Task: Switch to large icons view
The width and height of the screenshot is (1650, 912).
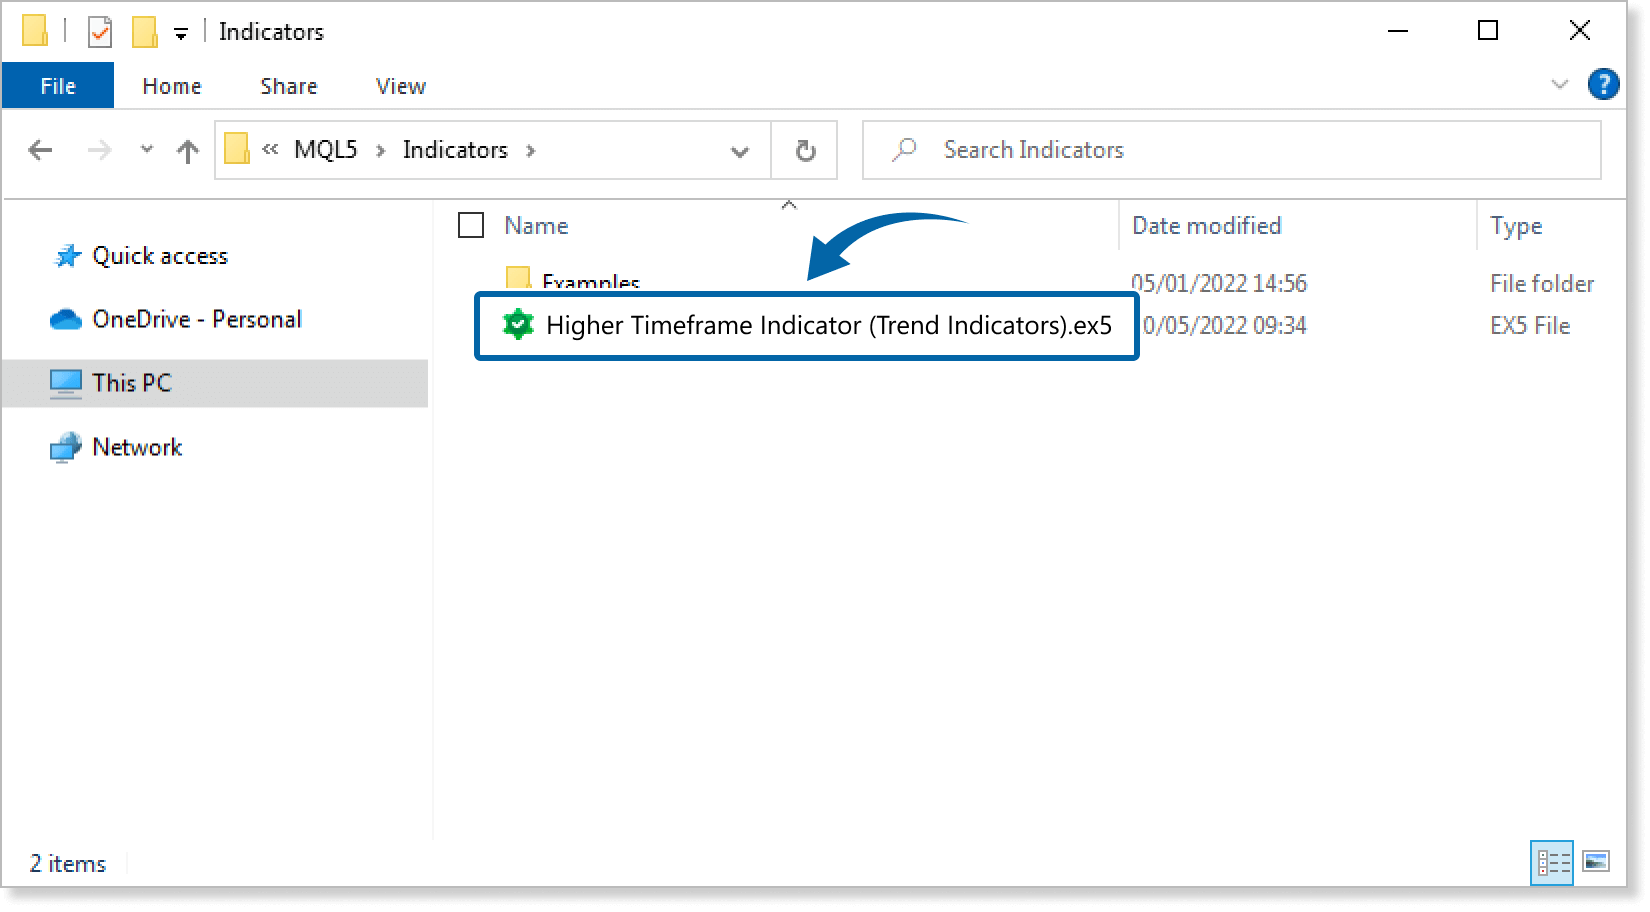Action: 1596,862
